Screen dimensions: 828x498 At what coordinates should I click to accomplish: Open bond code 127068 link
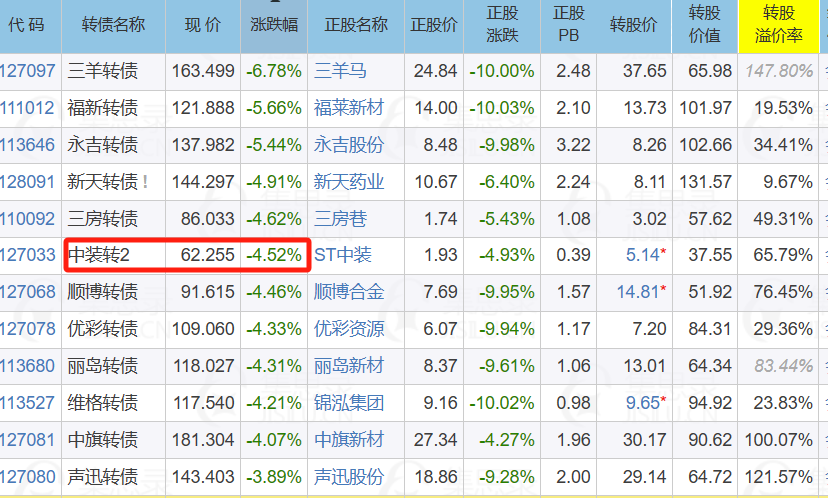pos(27,292)
